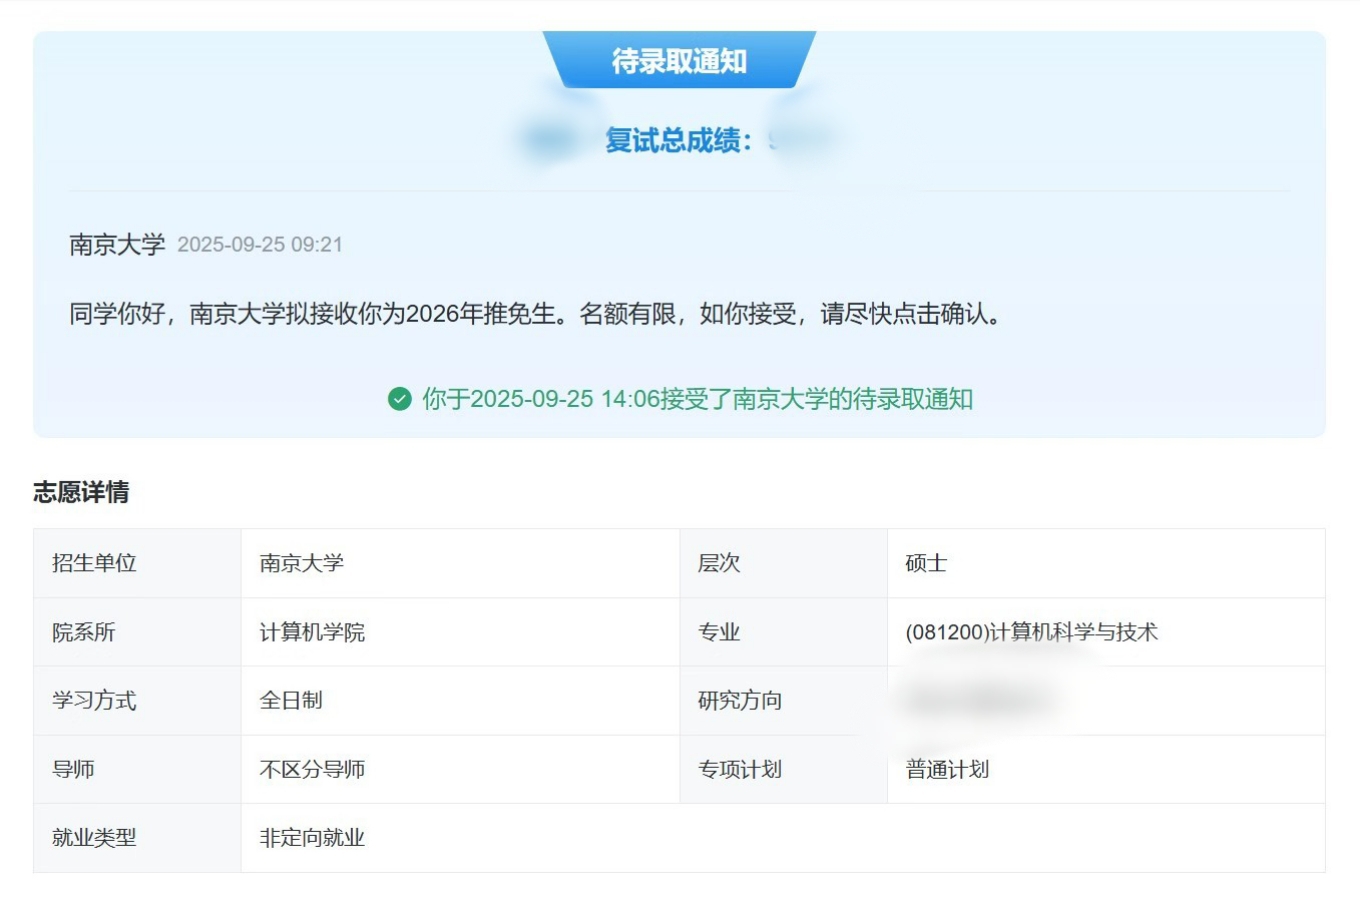This screenshot has height=908, width=1360.
Task: Click the sender name 南京大学 above the message
Action: (117, 245)
